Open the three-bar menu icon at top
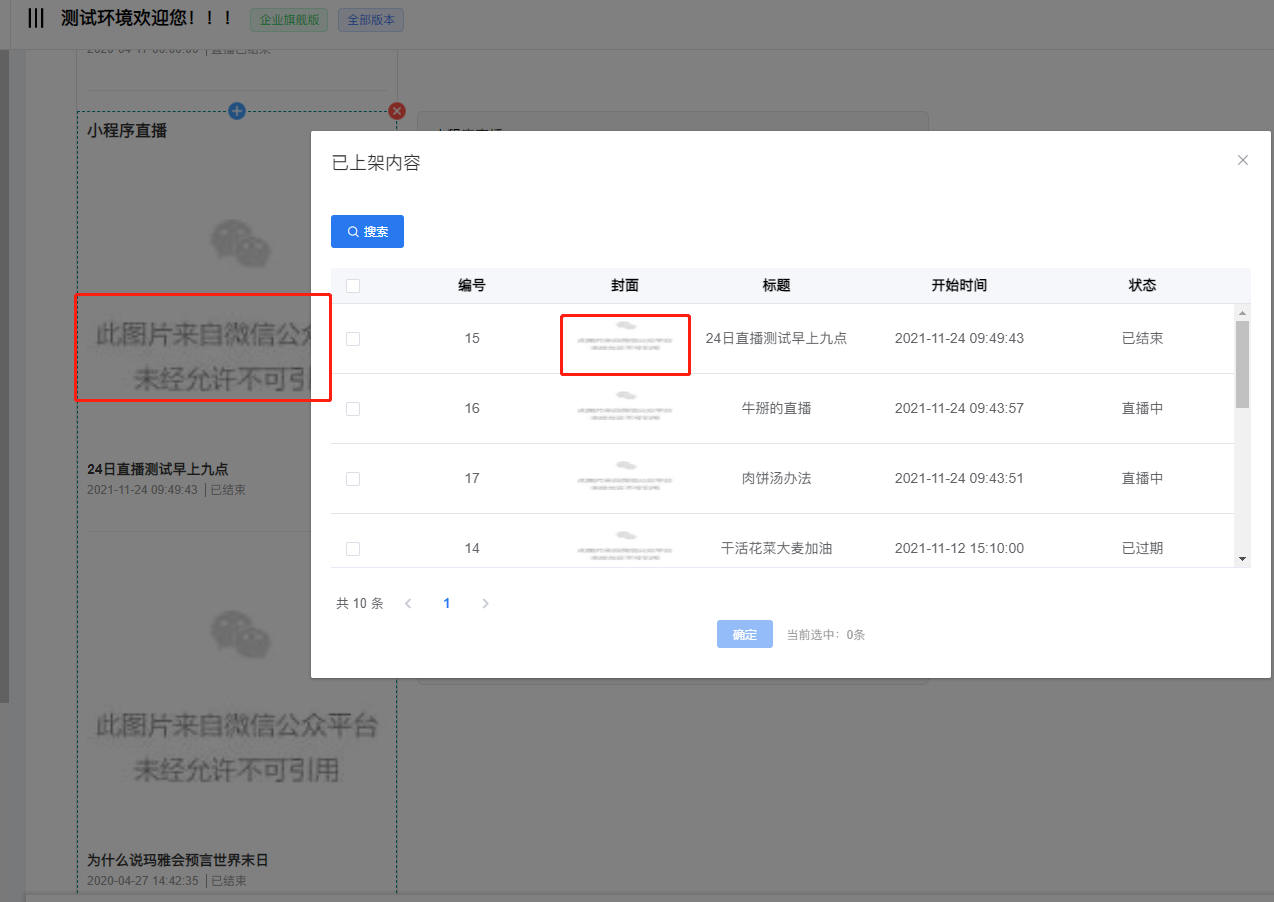The height and width of the screenshot is (902, 1274). pyautogui.click(x=36, y=18)
